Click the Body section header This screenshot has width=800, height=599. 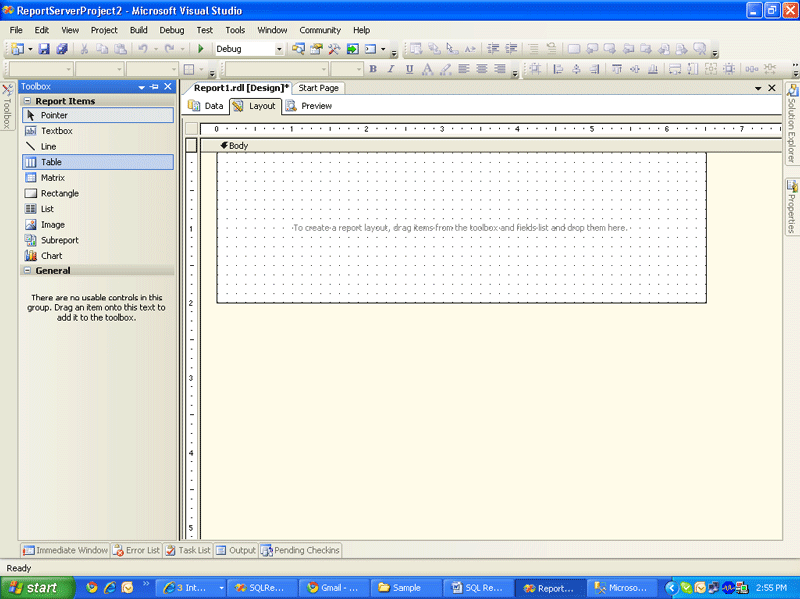492,146
